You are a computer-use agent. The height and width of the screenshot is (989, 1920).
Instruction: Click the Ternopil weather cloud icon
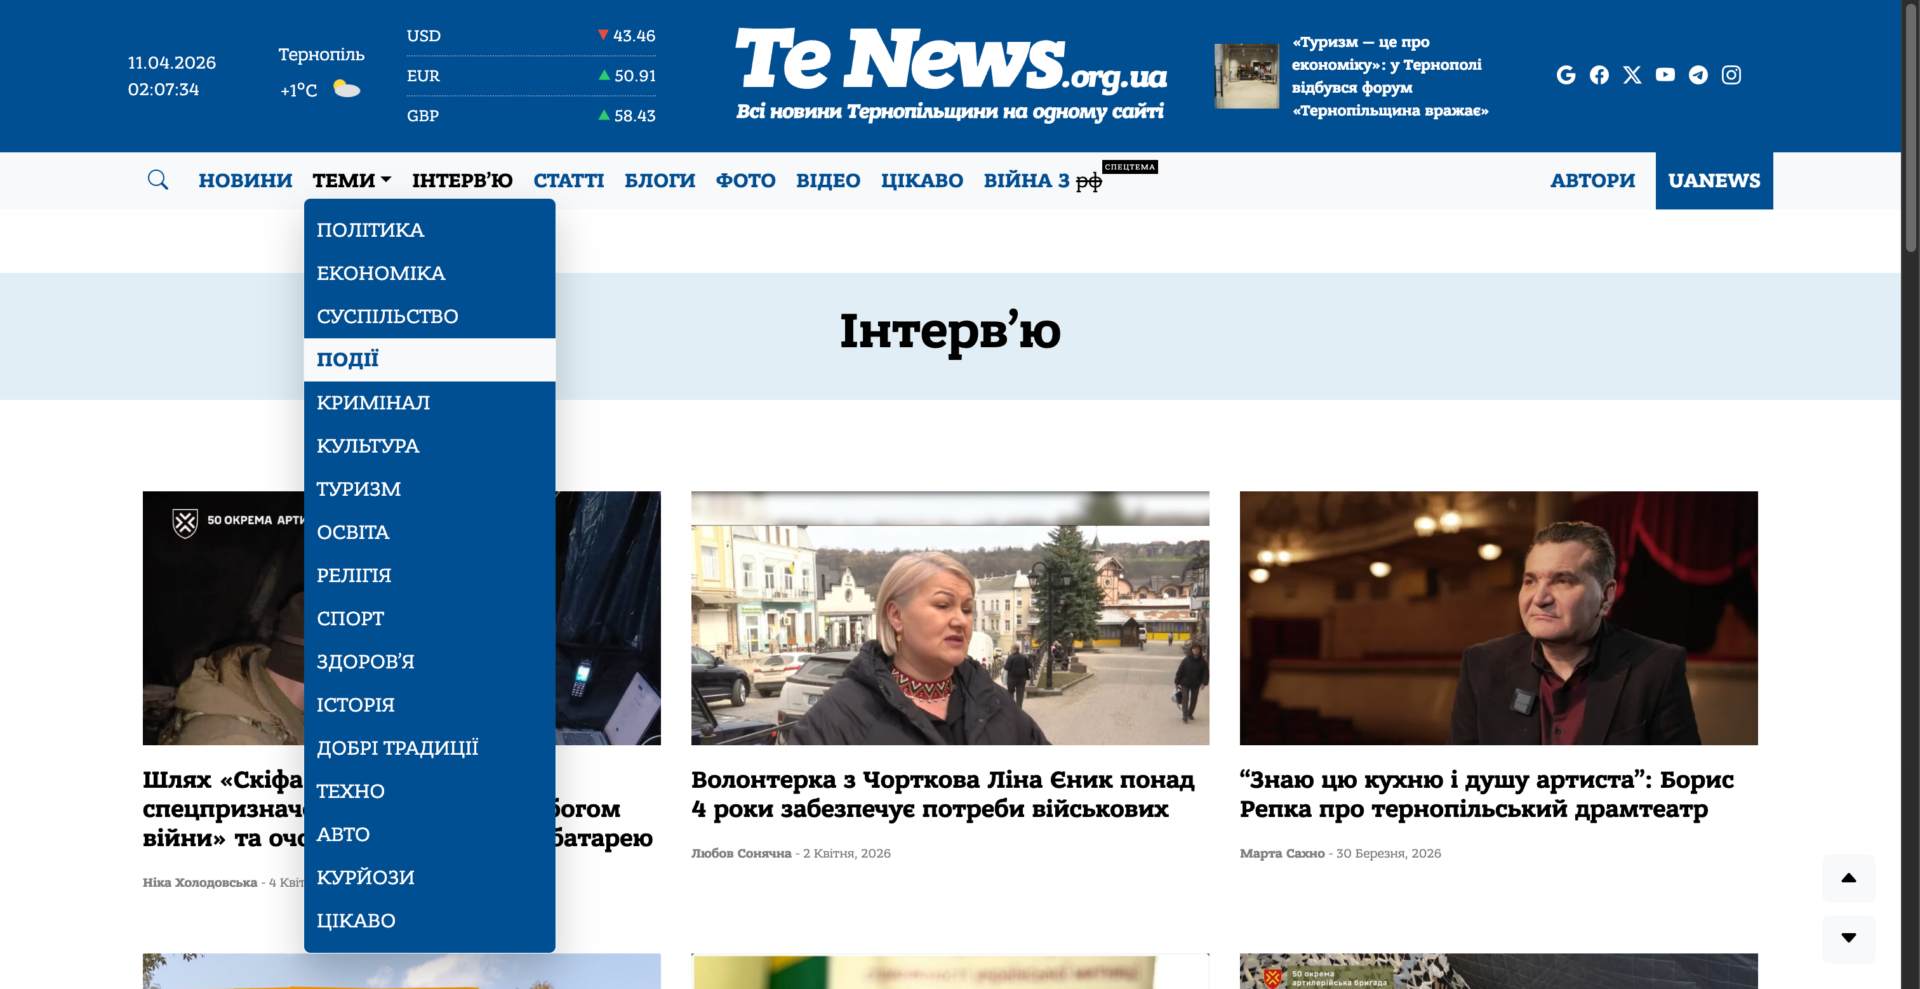click(346, 89)
